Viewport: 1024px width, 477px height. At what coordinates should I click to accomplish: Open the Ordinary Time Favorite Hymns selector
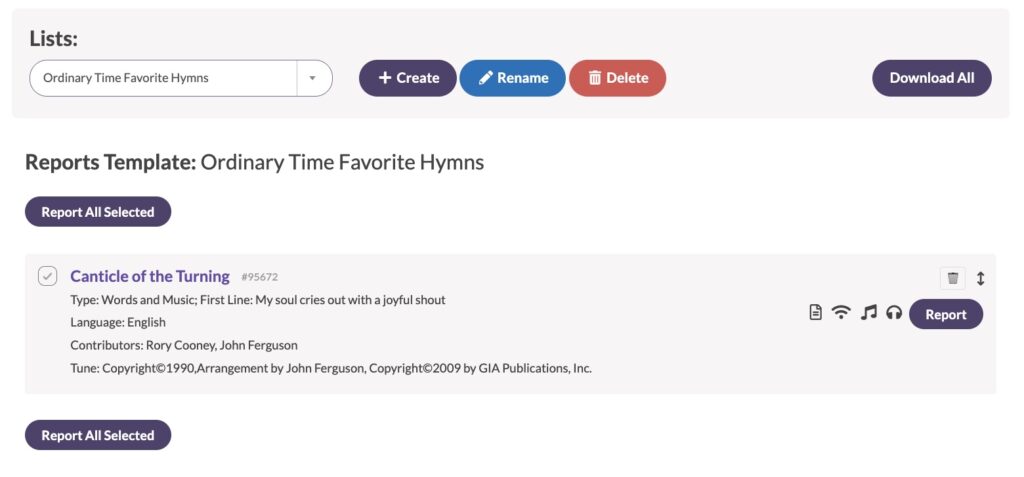coord(181,78)
